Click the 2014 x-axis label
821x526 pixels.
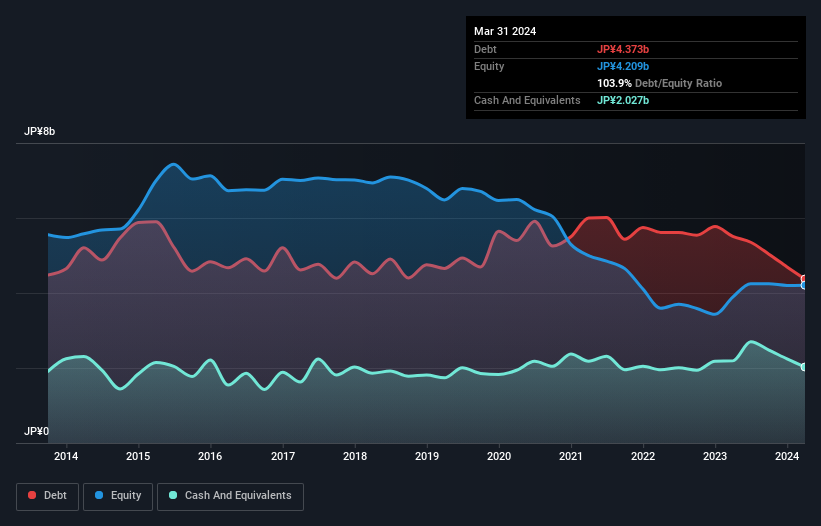[66, 456]
